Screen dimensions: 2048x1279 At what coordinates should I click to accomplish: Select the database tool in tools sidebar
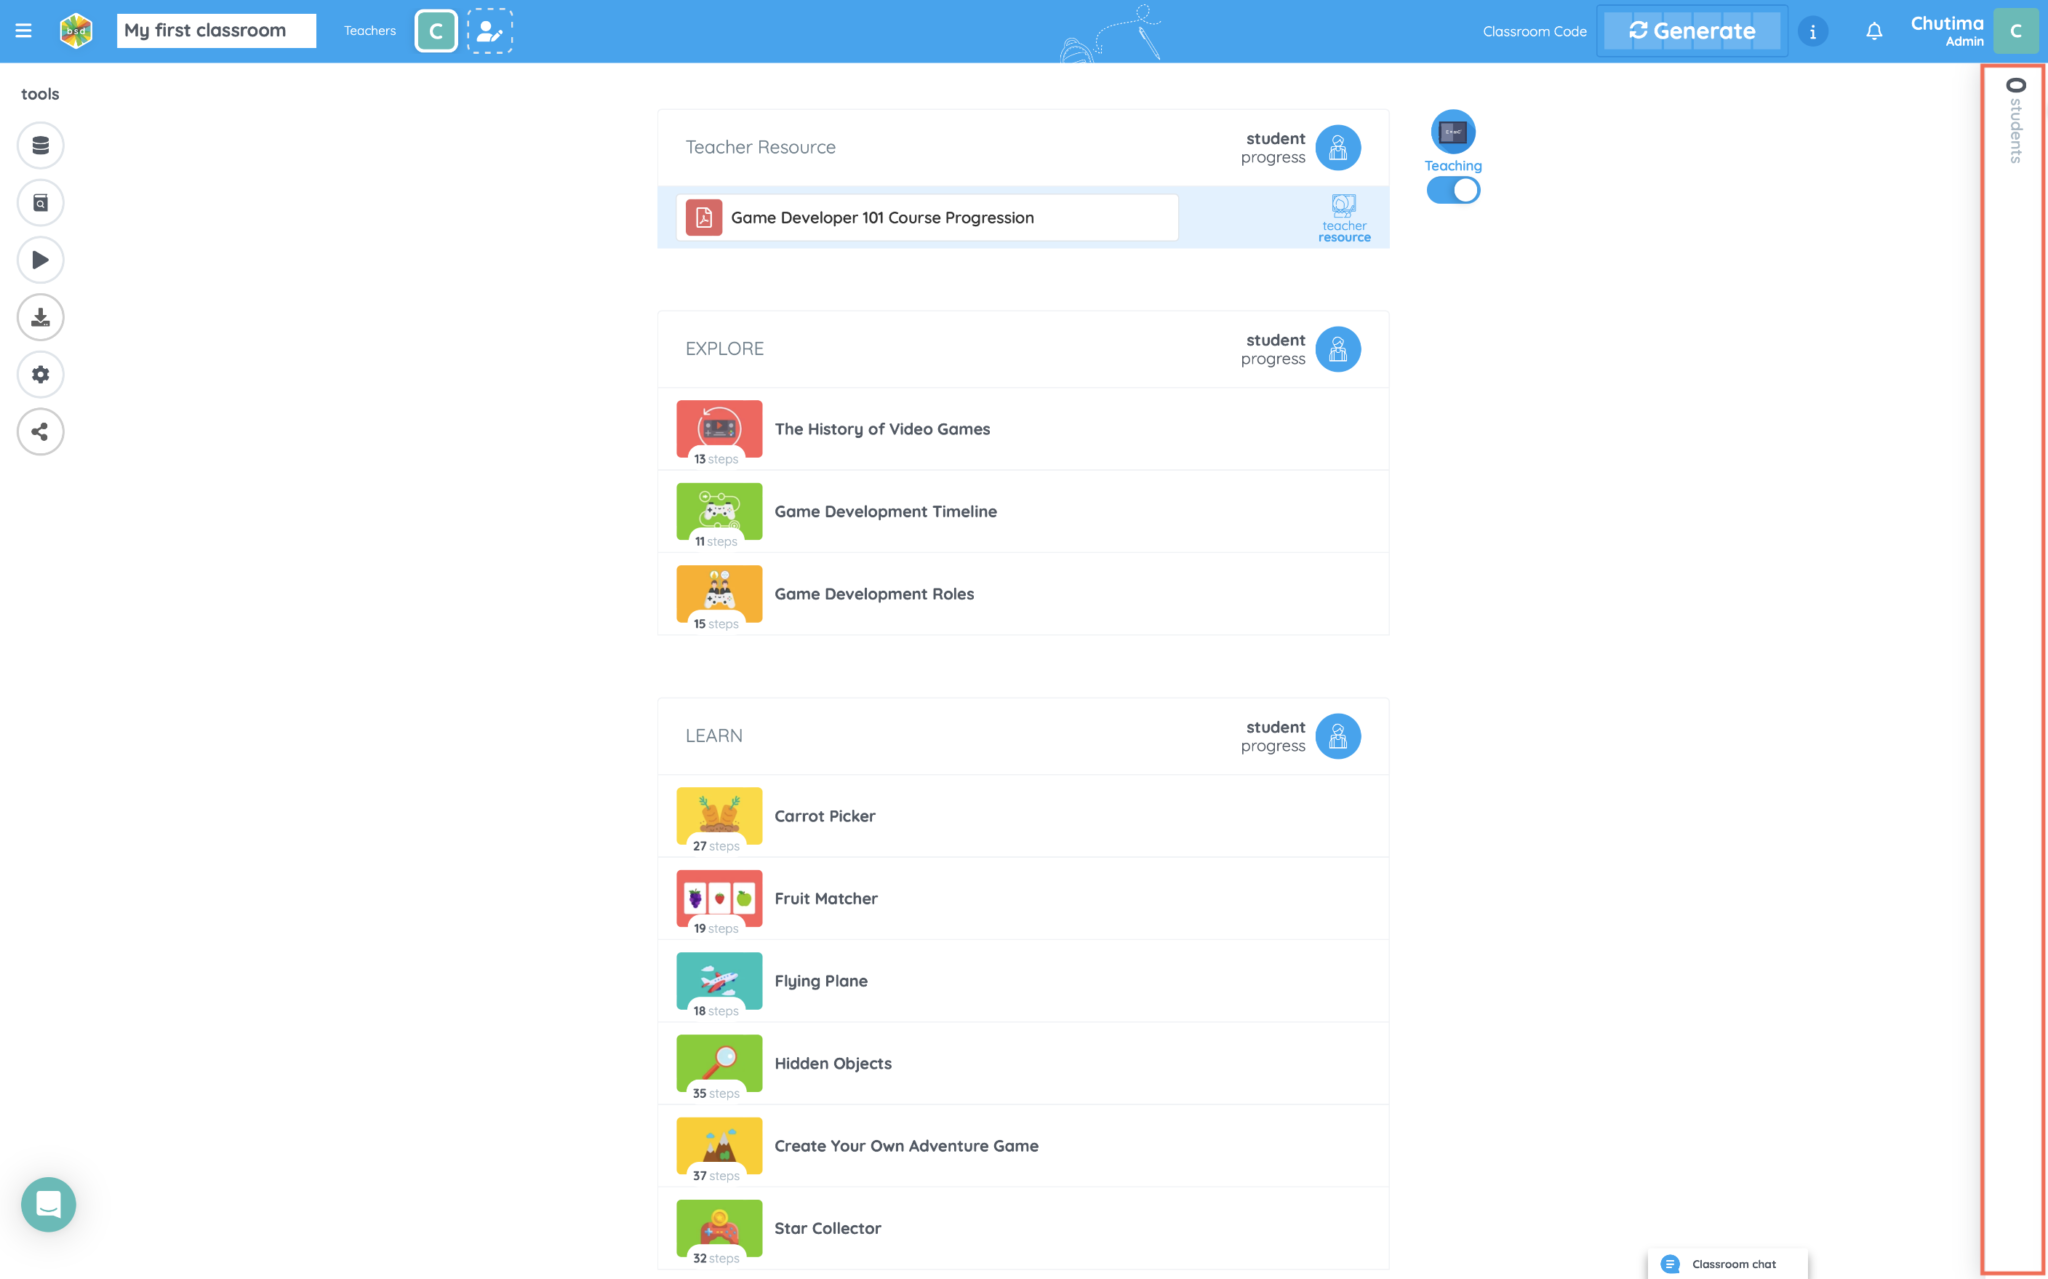pyautogui.click(x=40, y=145)
